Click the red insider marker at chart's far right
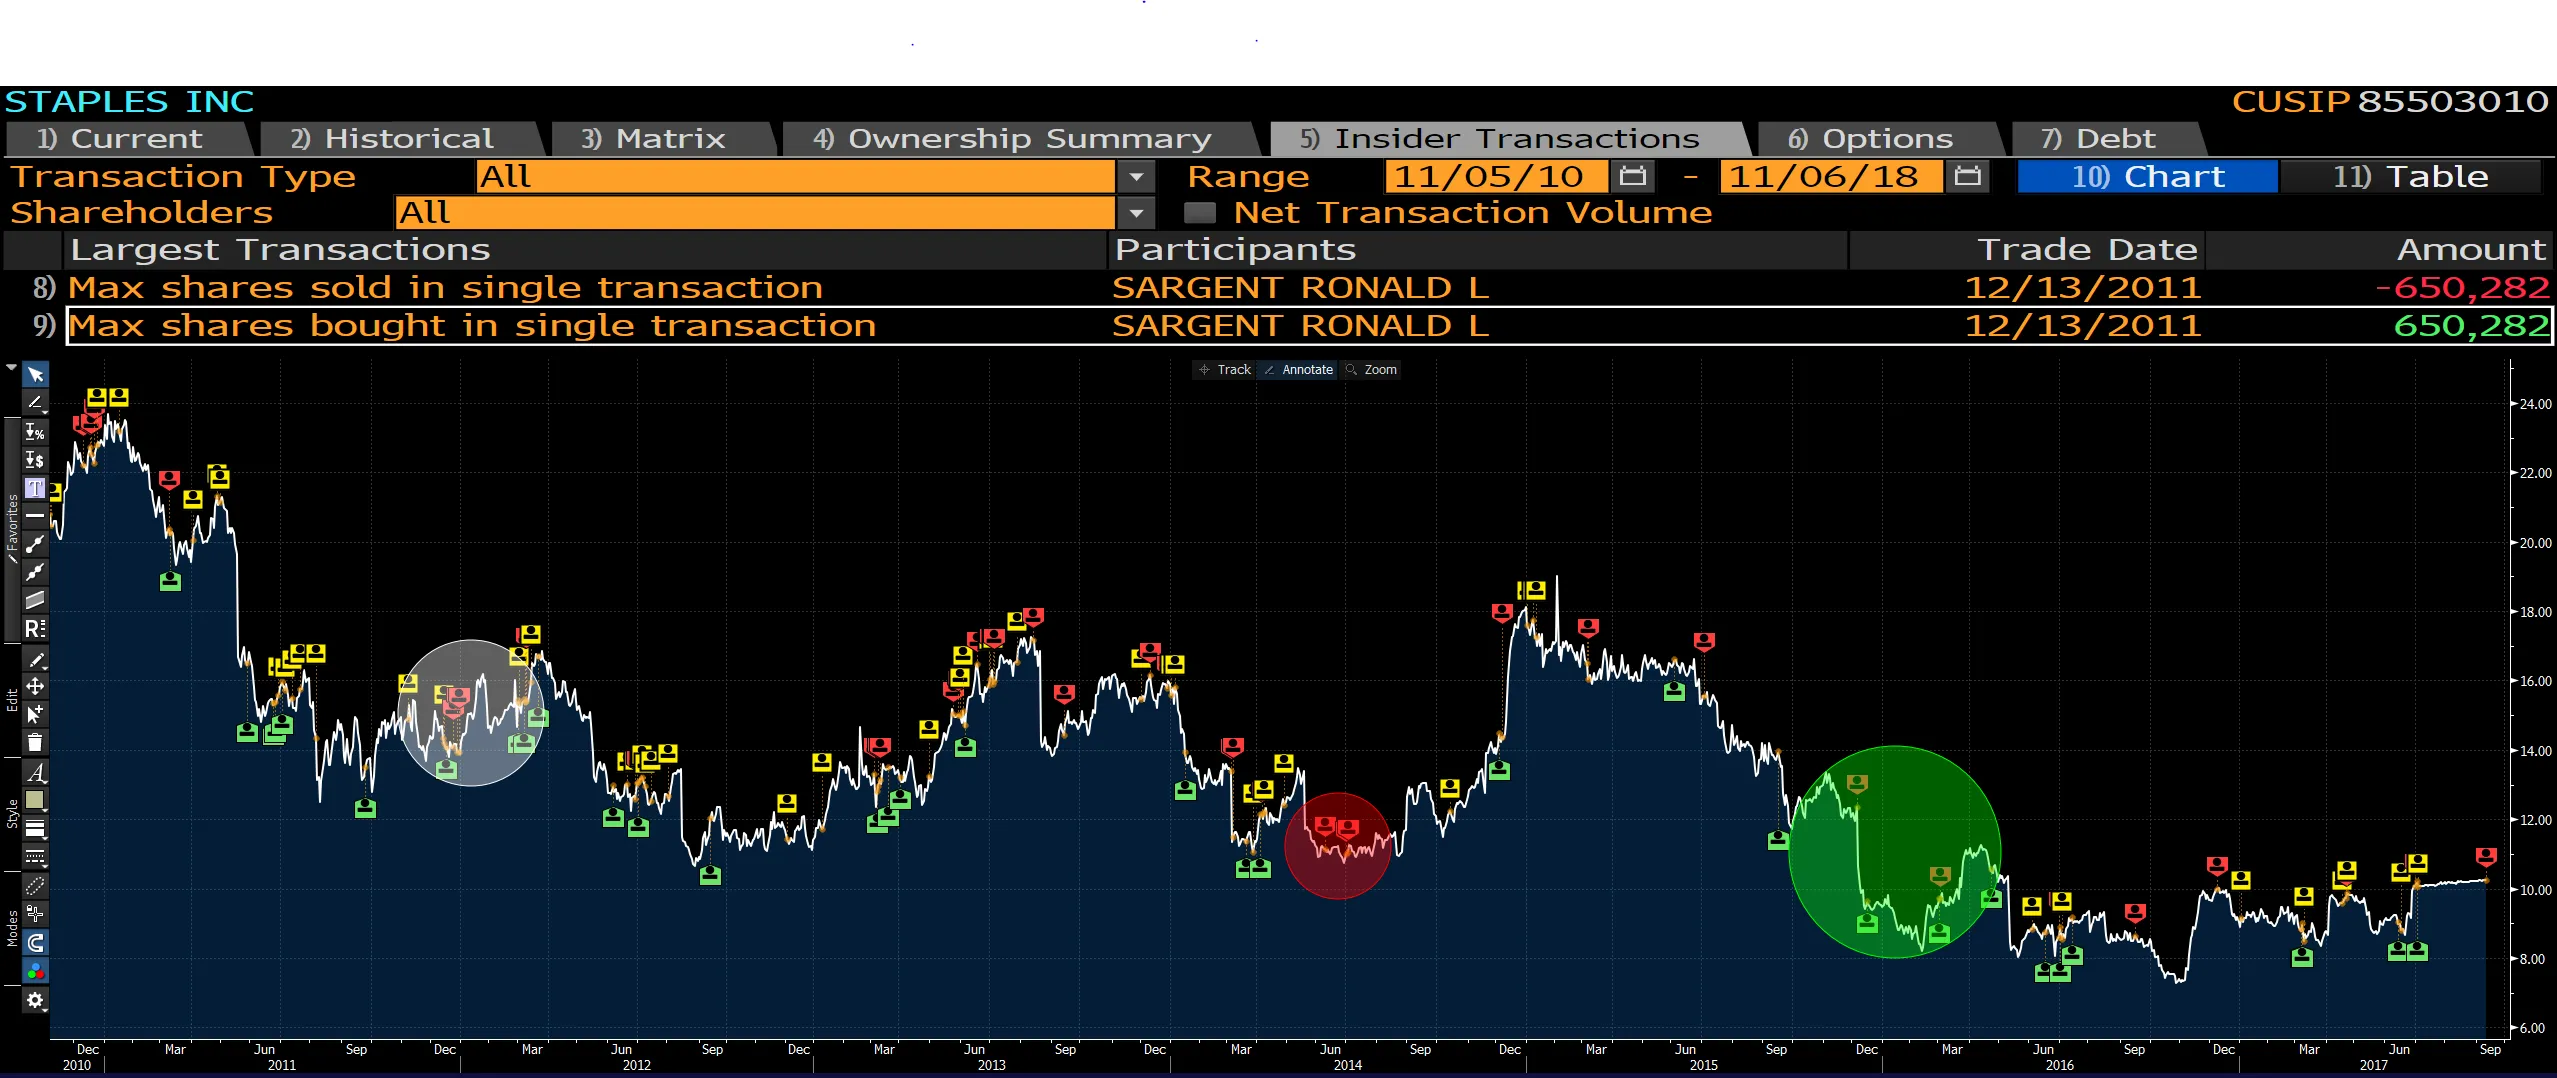This screenshot has width=2557, height=1078. pyautogui.click(x=2486, y=857)
